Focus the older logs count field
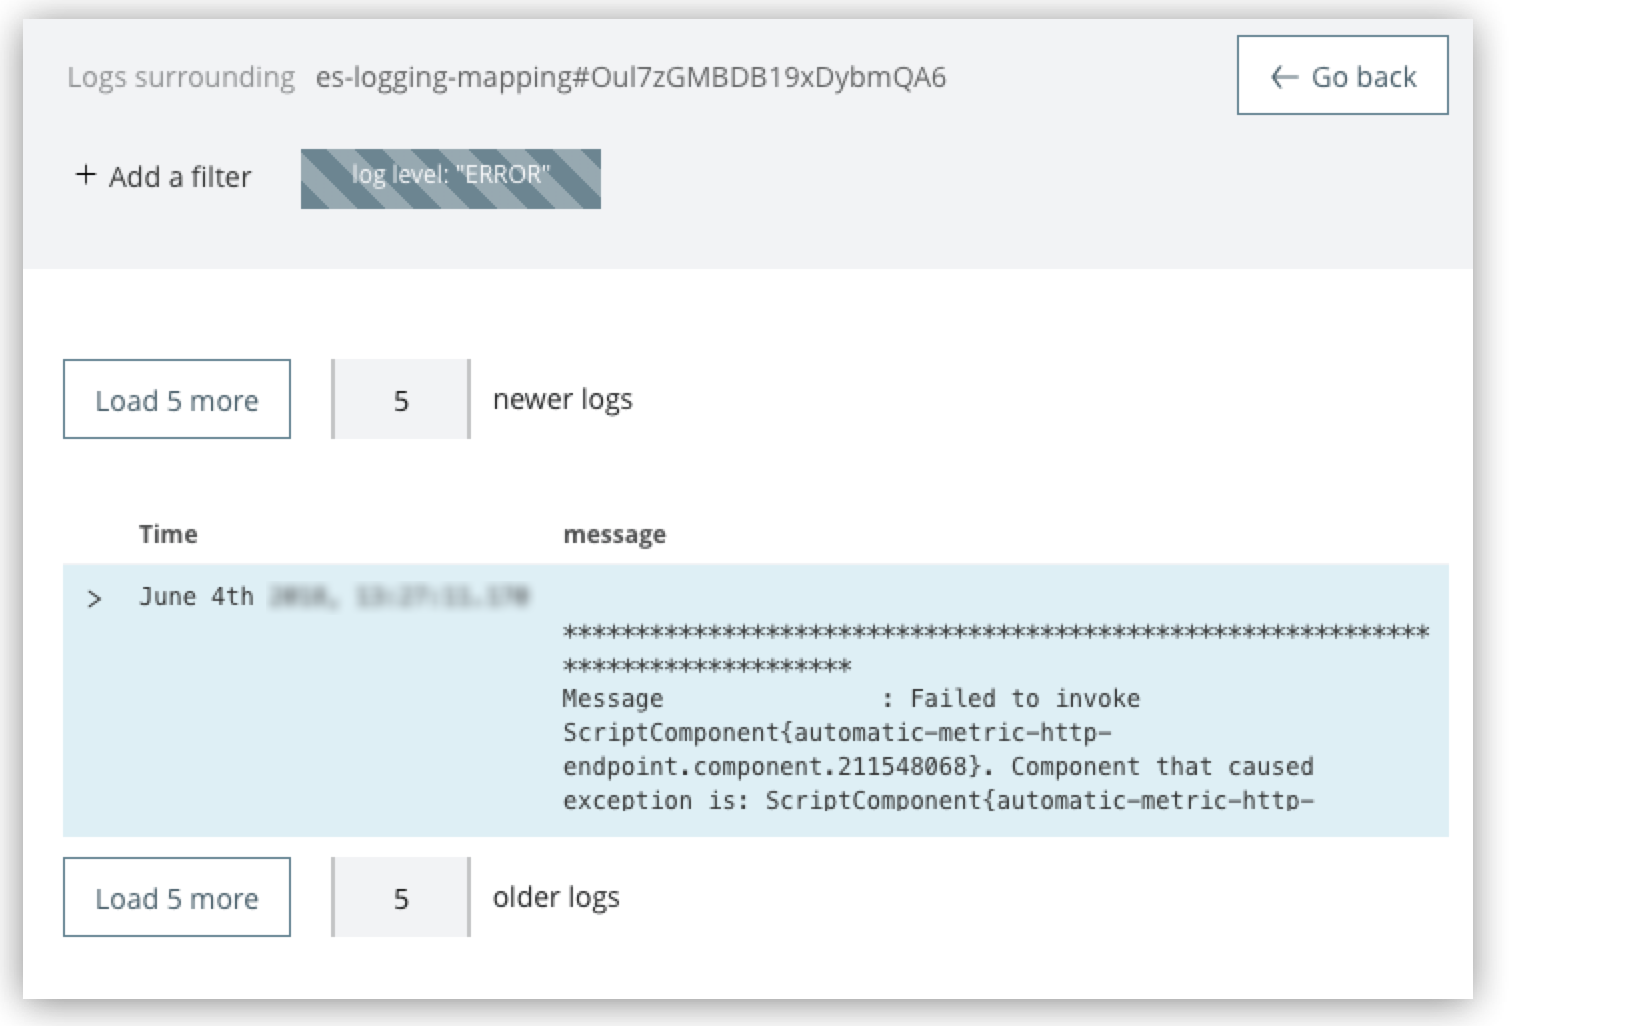 coord(401,897)
